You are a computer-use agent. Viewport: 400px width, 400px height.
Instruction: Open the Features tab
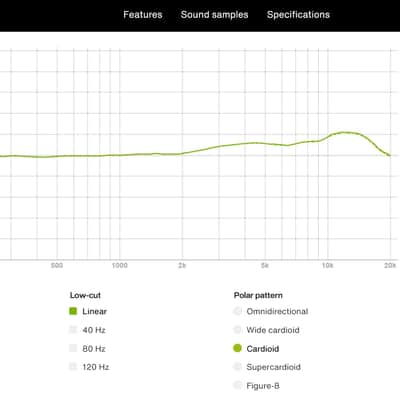click(143, 15)
